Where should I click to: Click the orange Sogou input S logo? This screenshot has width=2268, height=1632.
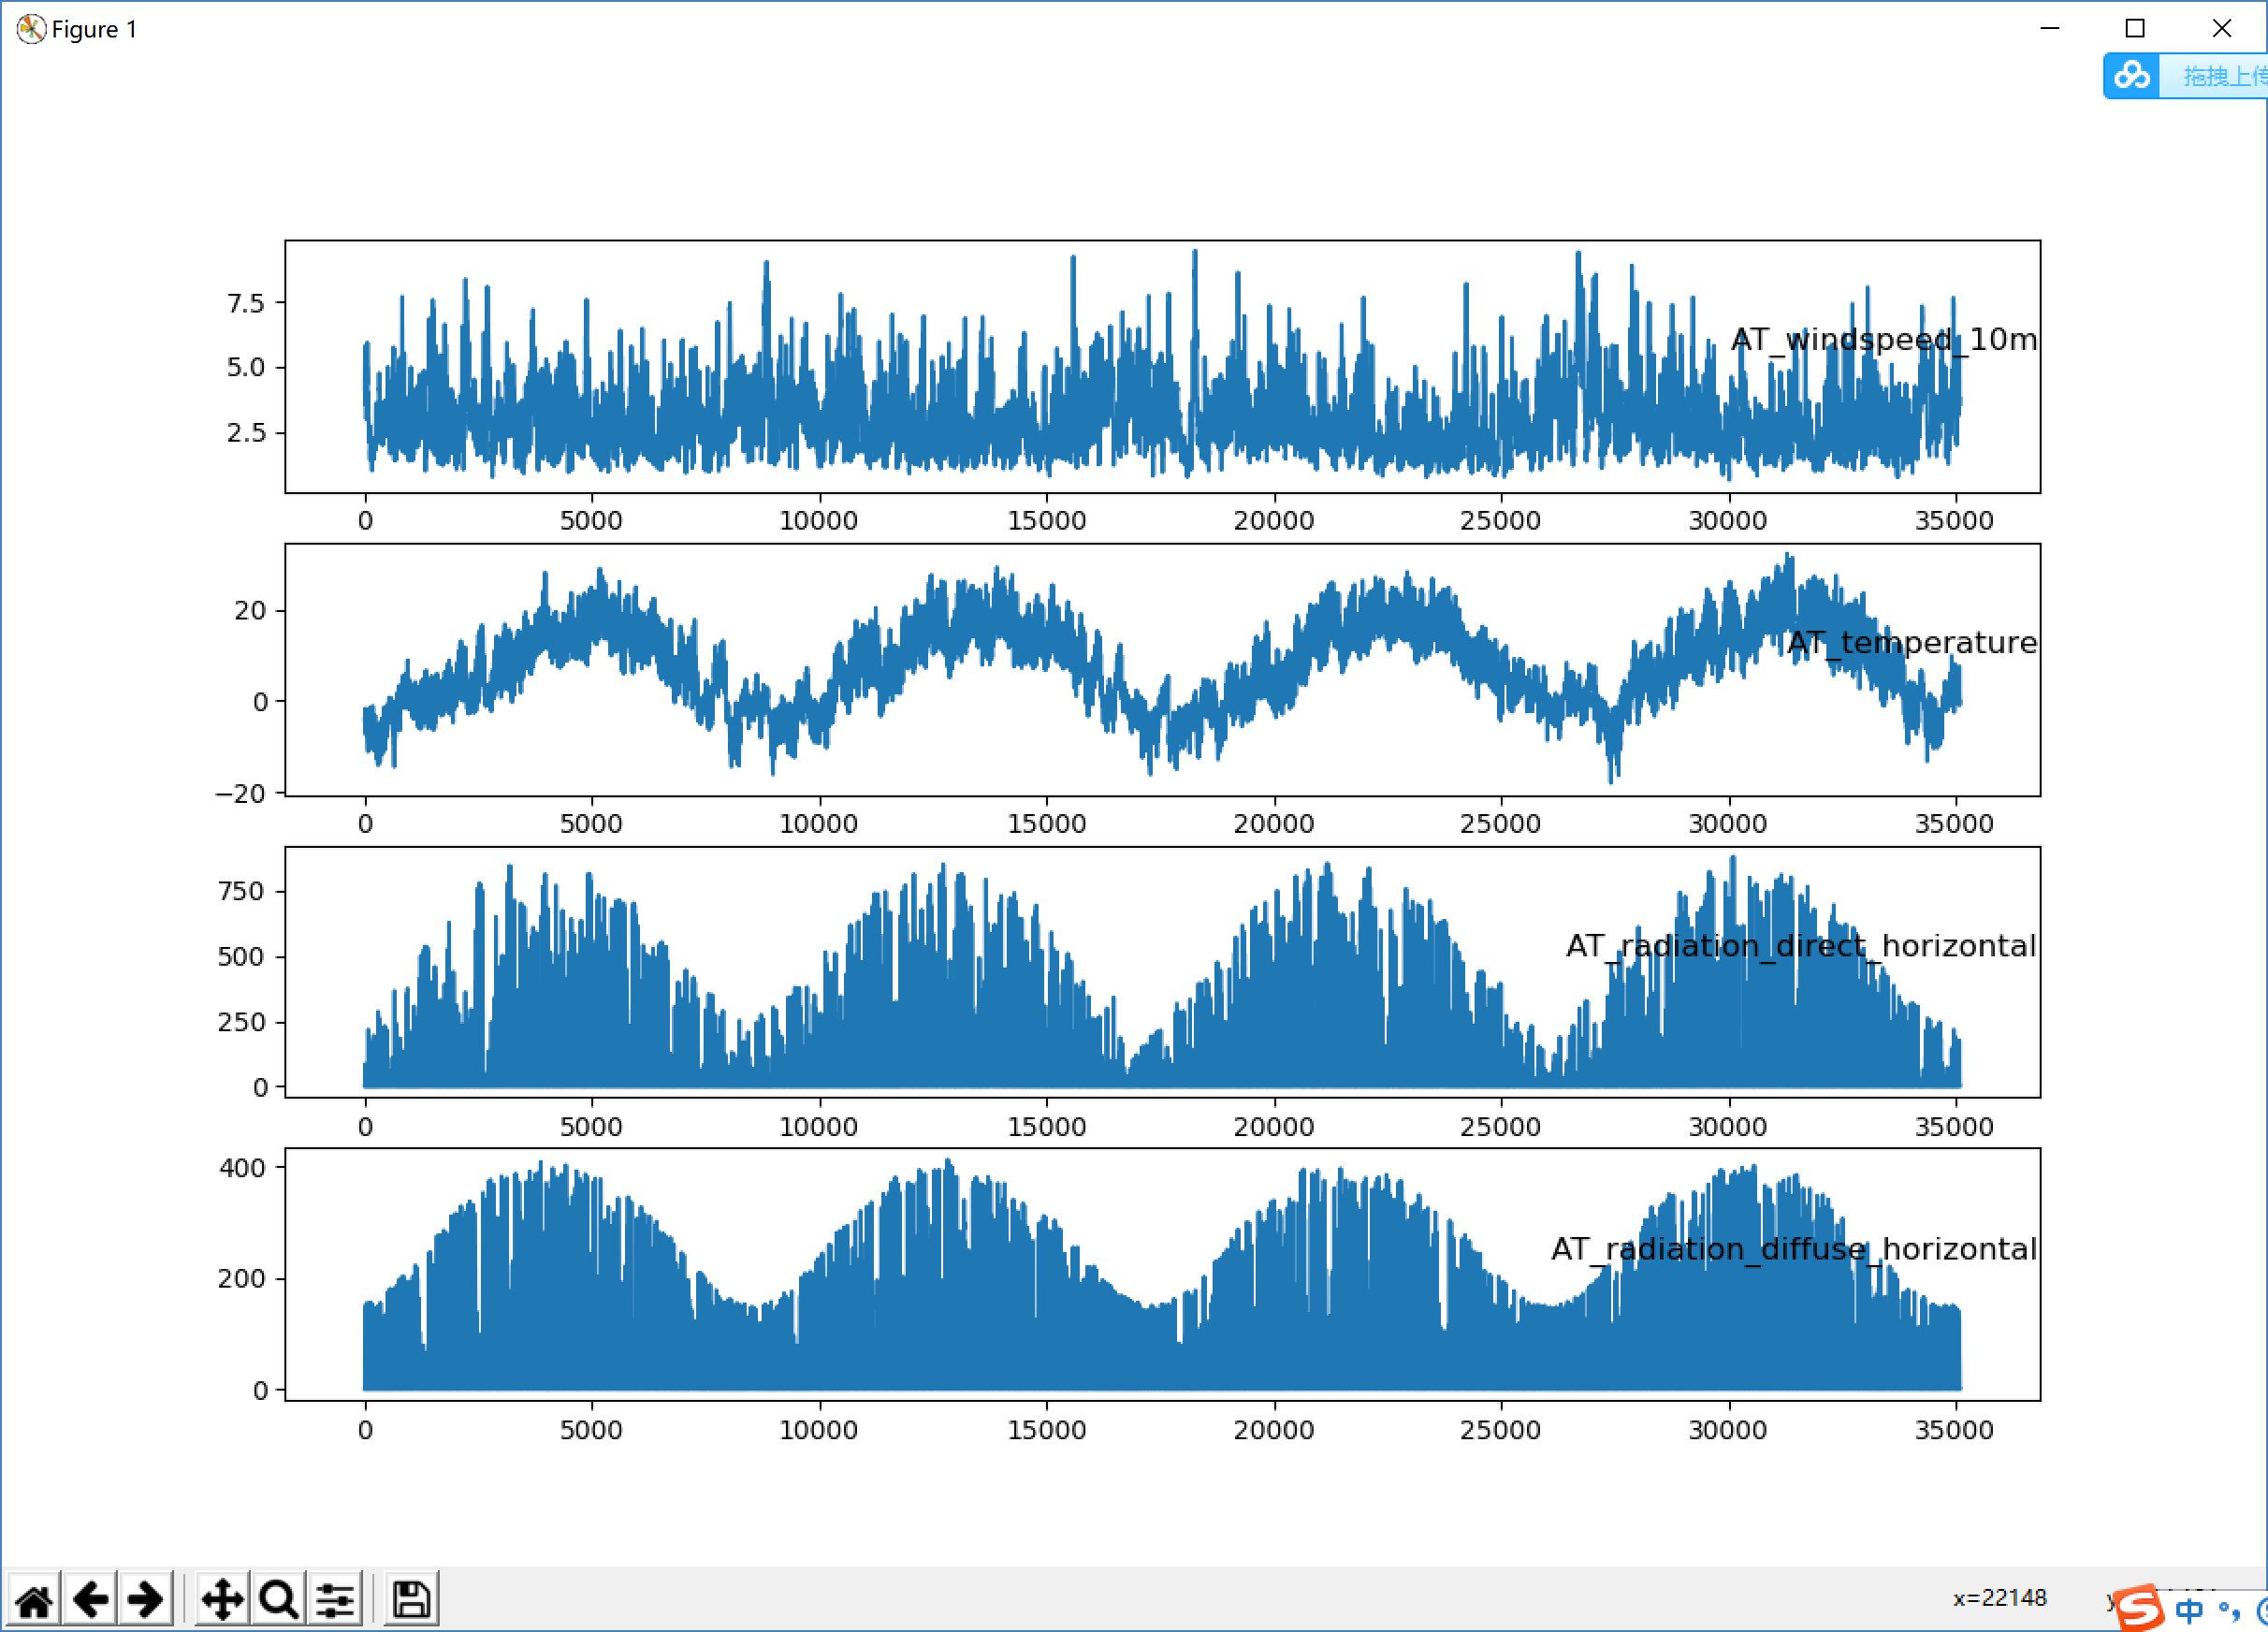(x=2139, y=1609)
